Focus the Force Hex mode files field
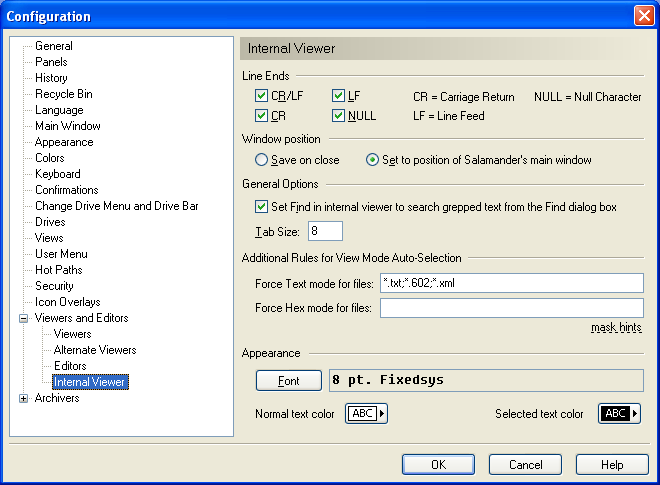The height and width of the screenshot is (485, 660). coord(511,308)
